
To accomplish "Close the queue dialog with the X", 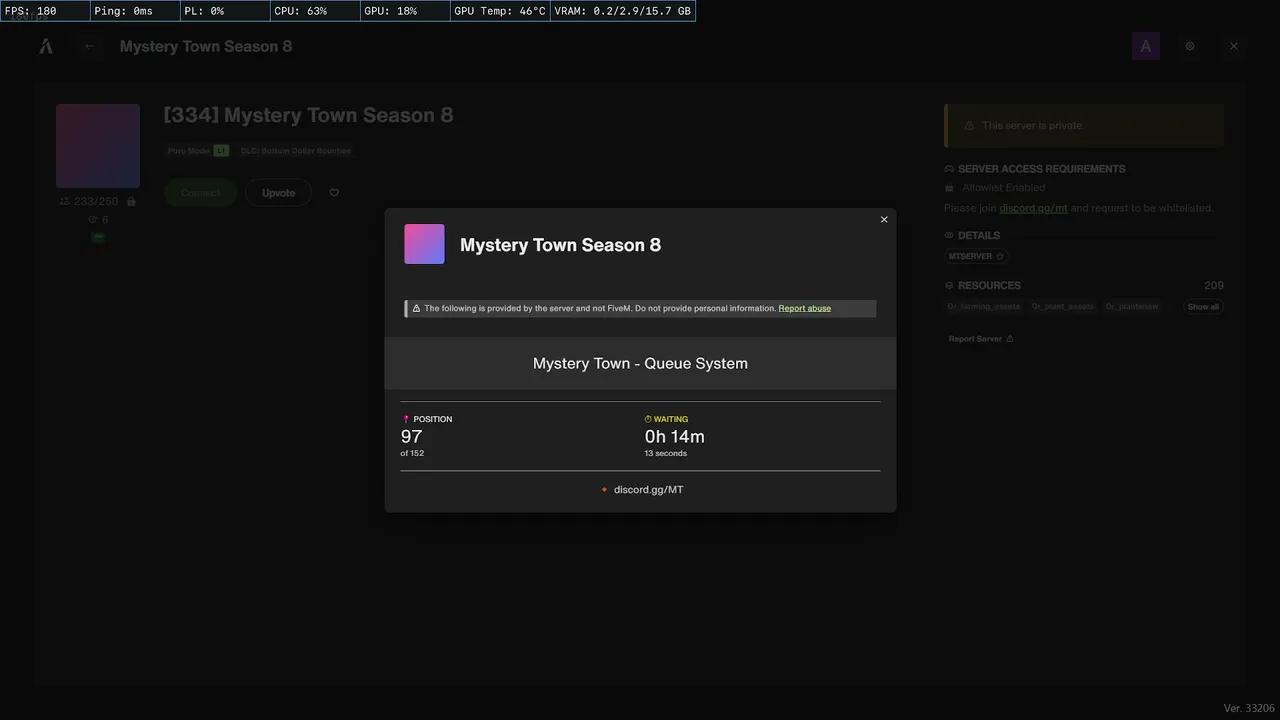I will (x=884, y=220).
